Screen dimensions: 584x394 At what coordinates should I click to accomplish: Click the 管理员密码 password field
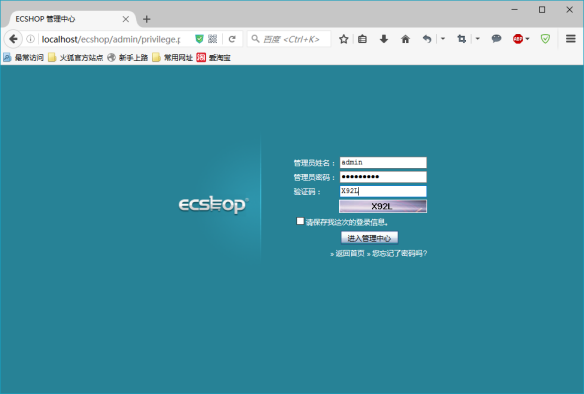[x=383, y=177]
